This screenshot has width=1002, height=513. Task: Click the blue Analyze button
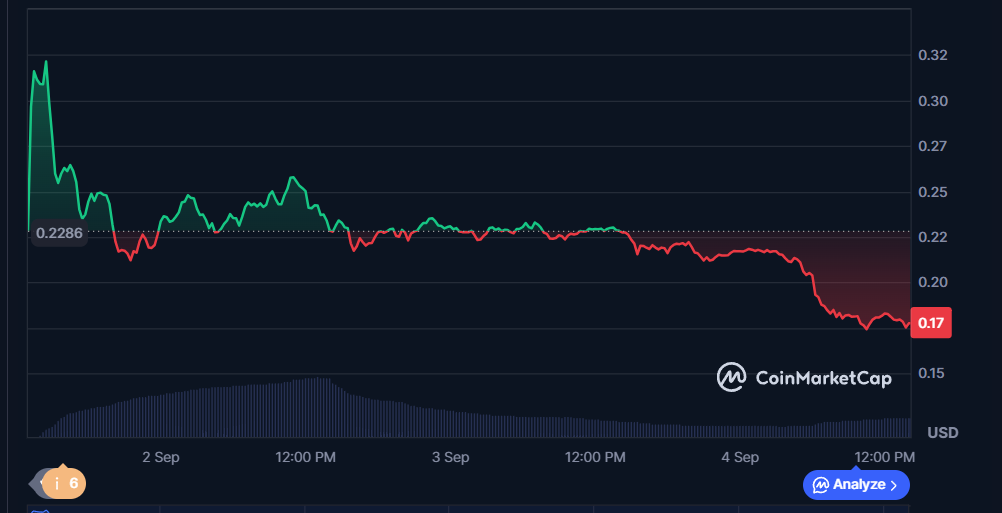(x=856, y=485)
